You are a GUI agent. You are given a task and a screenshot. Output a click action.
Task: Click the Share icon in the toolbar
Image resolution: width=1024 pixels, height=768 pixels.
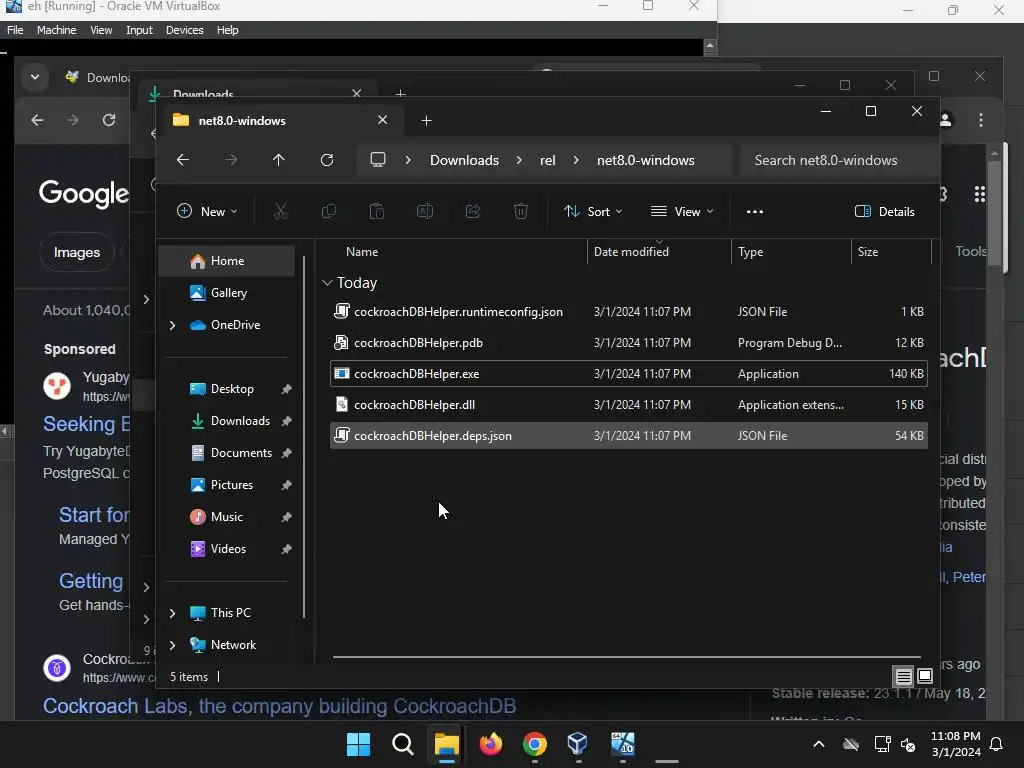pos(473,211)
